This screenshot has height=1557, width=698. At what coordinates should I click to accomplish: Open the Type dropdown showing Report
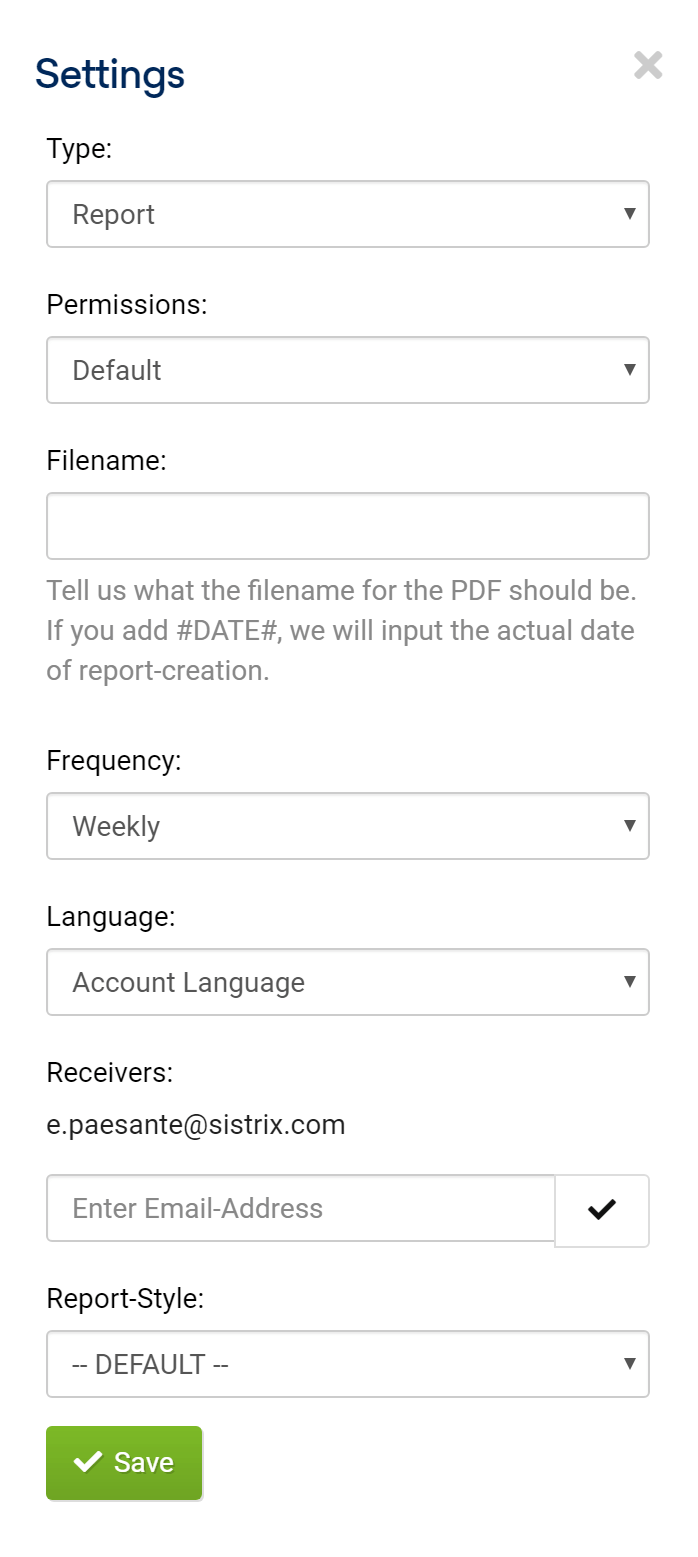tap(348, 214)
